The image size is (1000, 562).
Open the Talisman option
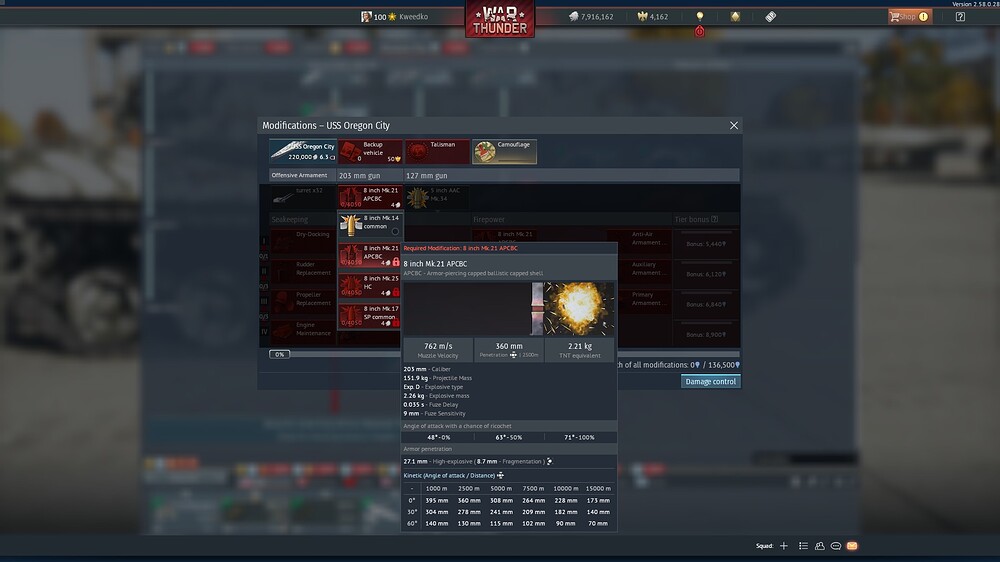pyautogui.click(x=437, y=151)
